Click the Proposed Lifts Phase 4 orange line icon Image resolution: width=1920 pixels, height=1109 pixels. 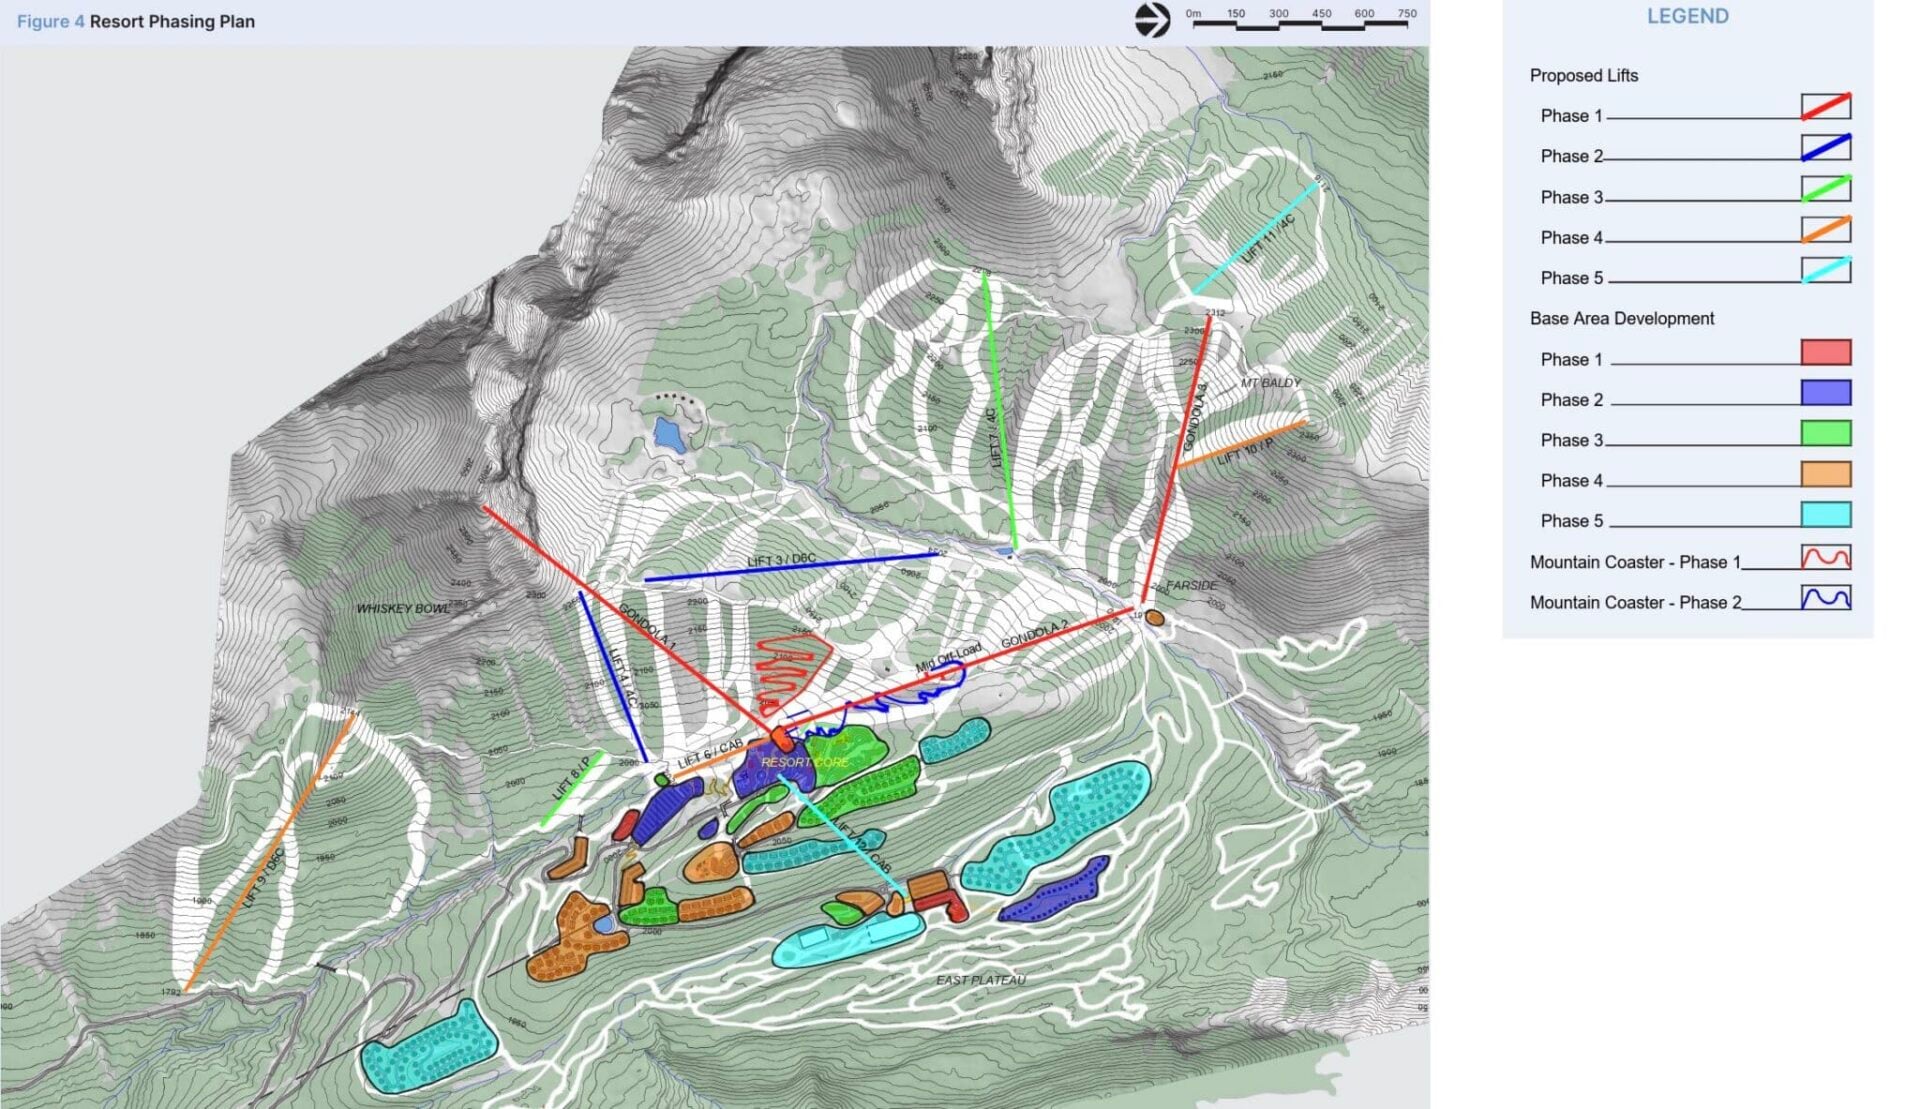coord(1825,229)
